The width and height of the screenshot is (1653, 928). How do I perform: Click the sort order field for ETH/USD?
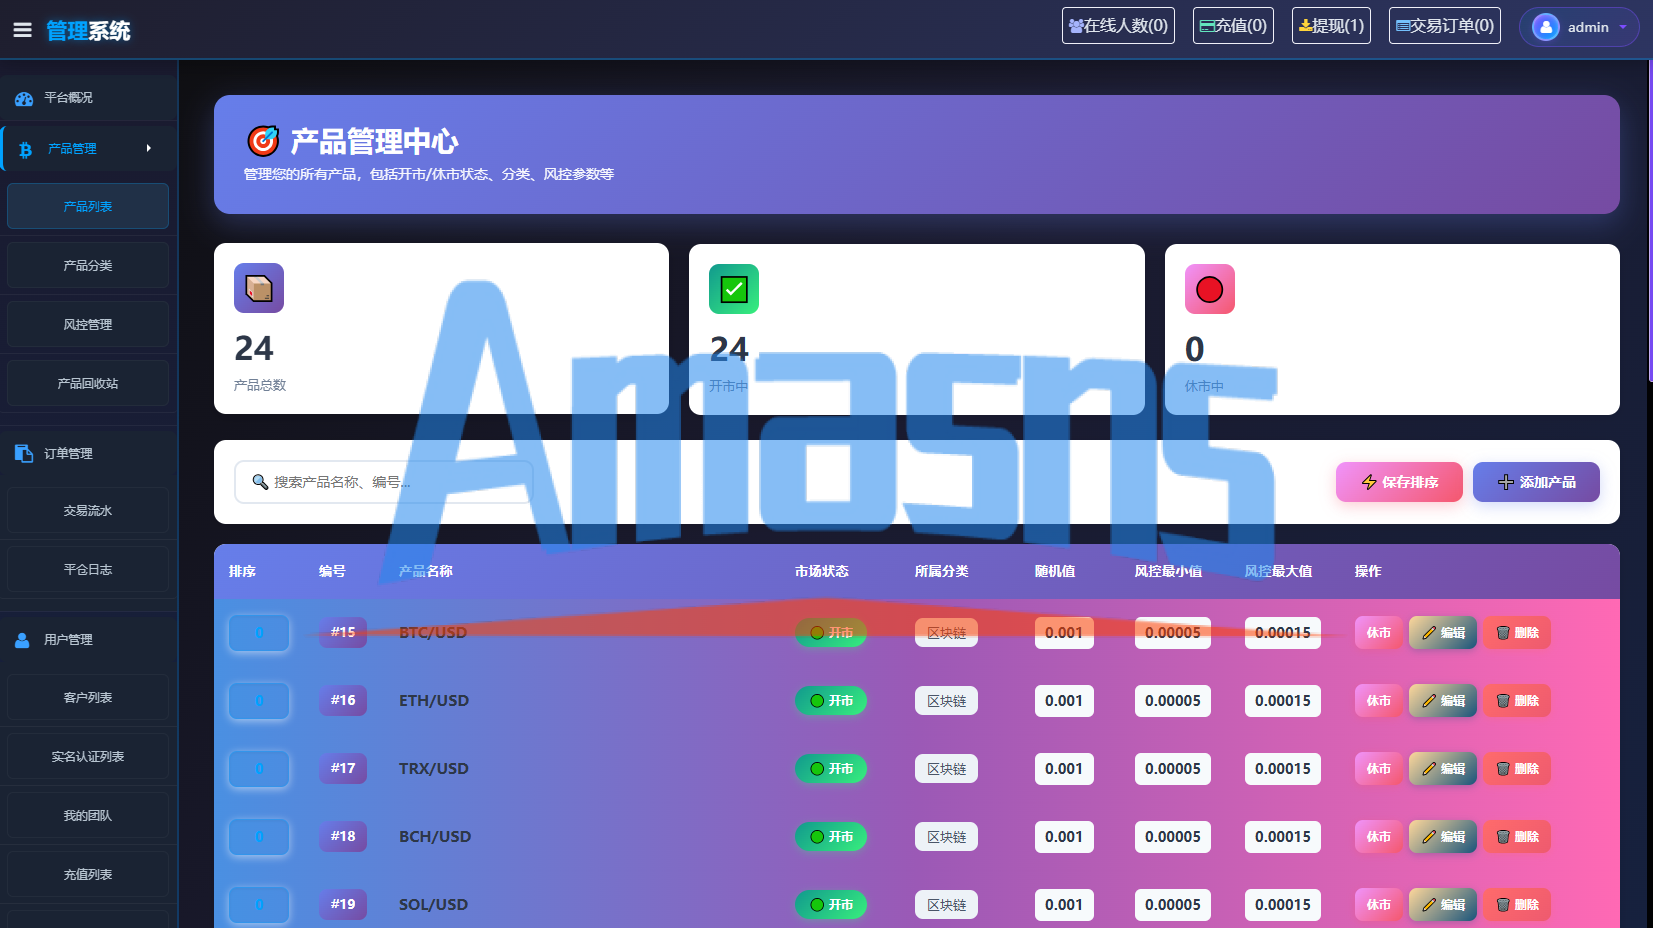(x=259, y=701)
